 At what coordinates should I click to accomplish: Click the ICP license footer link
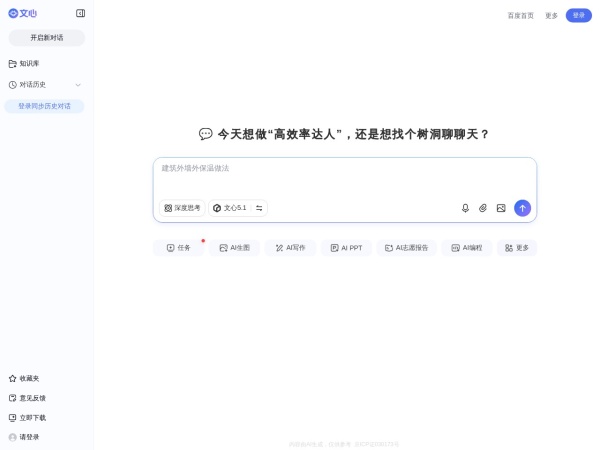click(377, 444)
